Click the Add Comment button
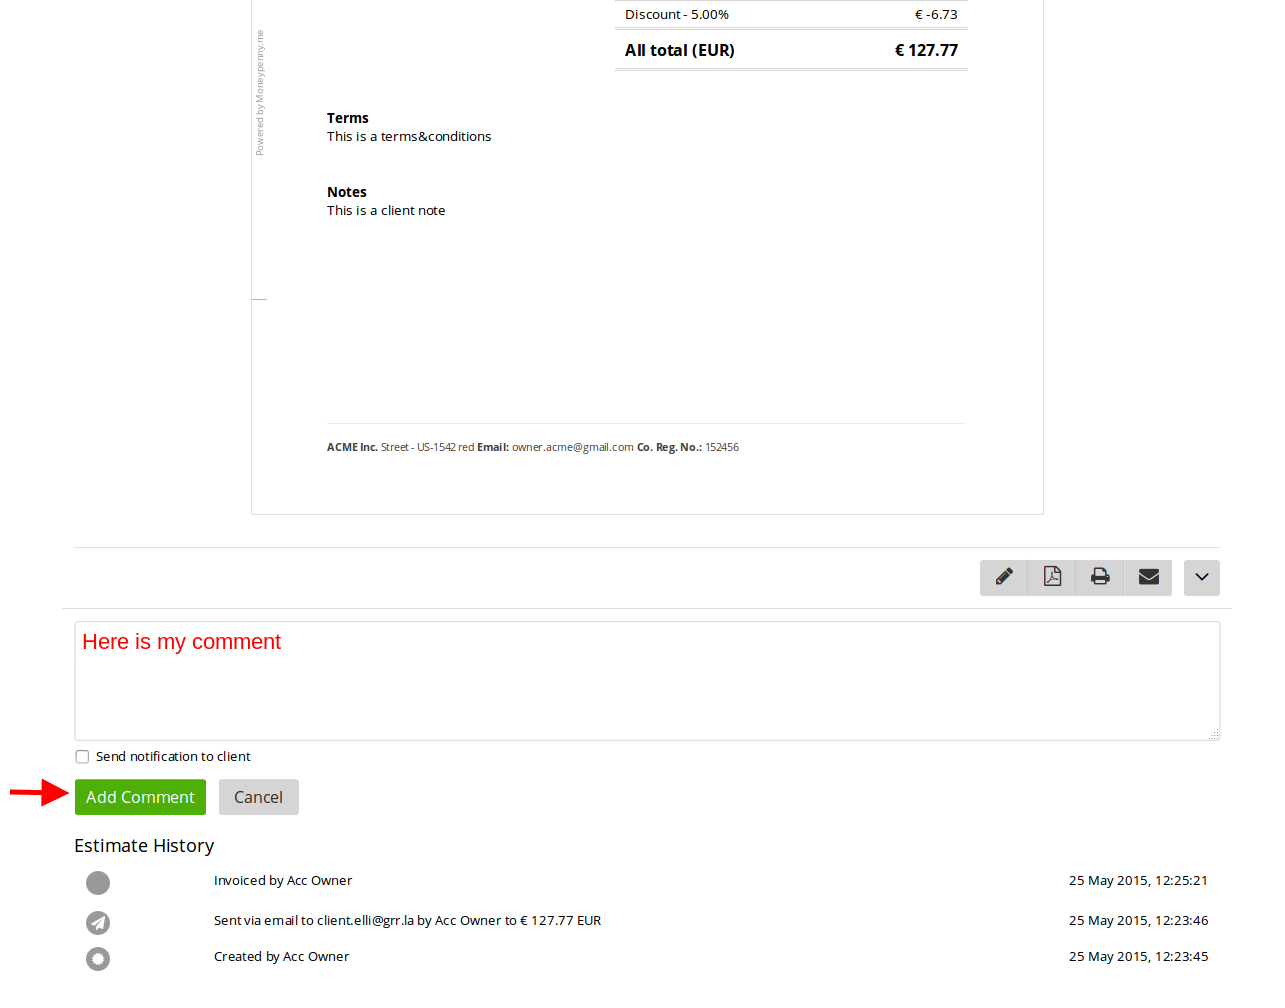Viewport: 1285px width, 1008px height. click(140, 797)
